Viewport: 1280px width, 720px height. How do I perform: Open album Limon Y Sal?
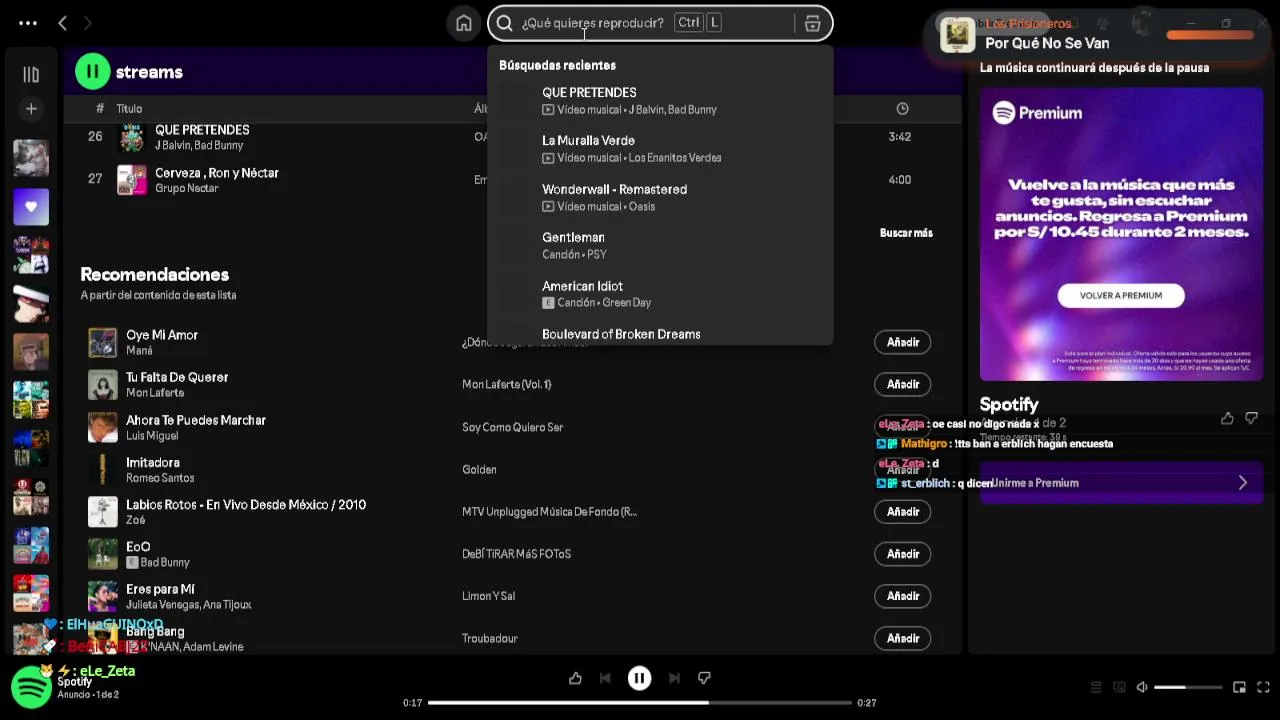click(x=488, y=596)
